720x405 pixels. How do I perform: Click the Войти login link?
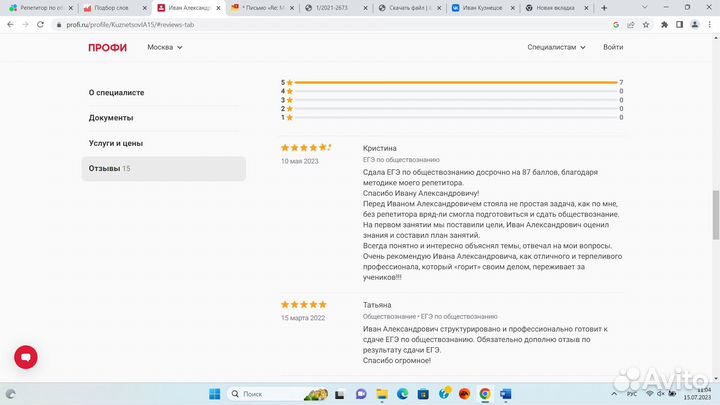tap(613, 47)
